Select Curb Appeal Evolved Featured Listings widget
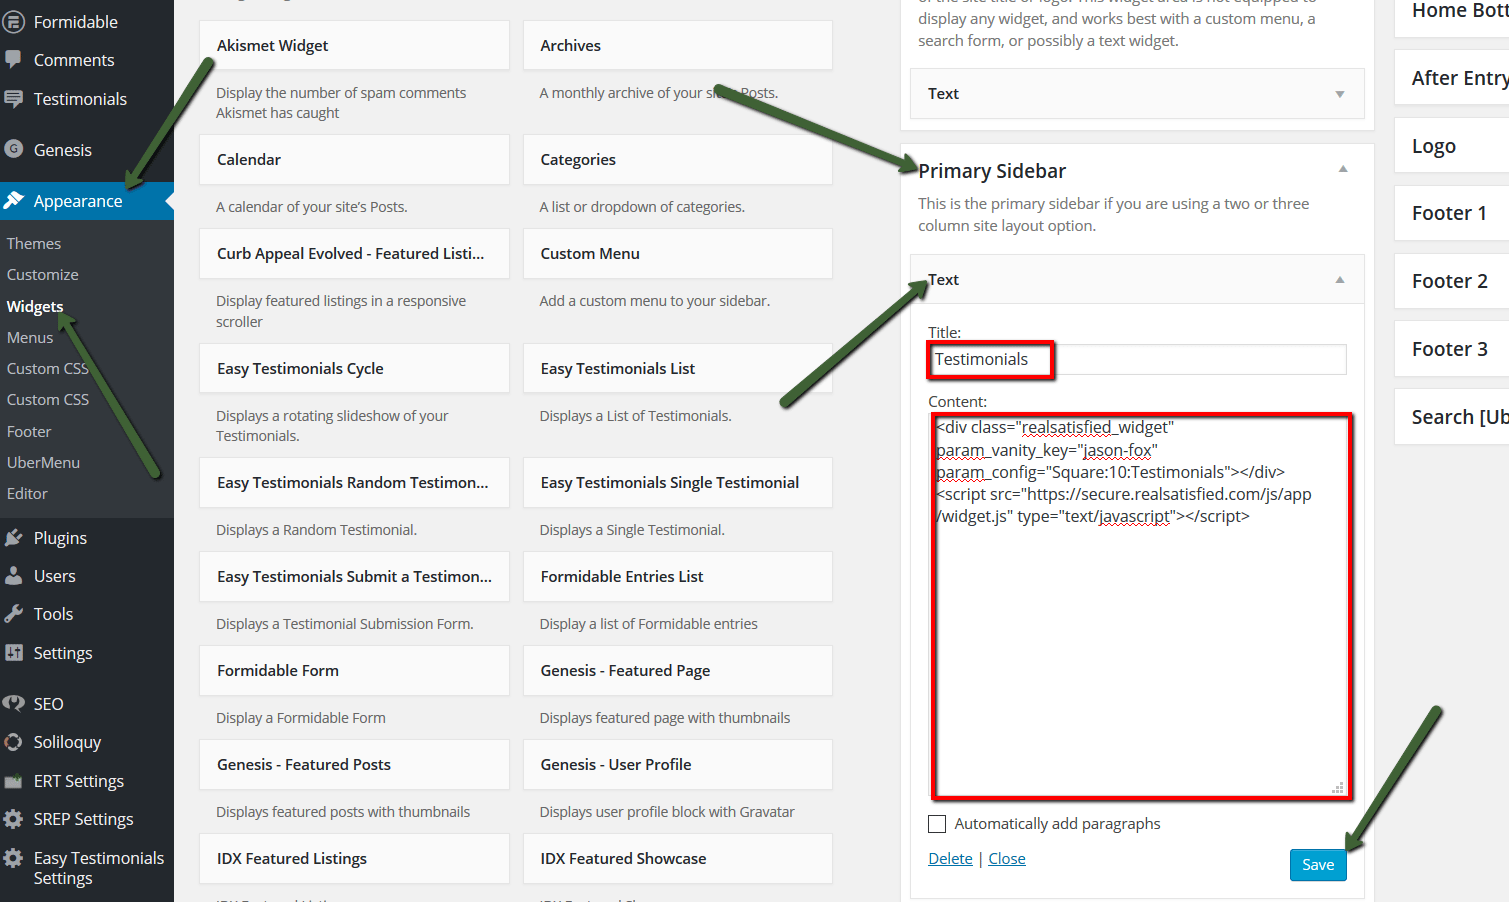The height and width of the screenshot is (902, 1509). tap(354, 254)
